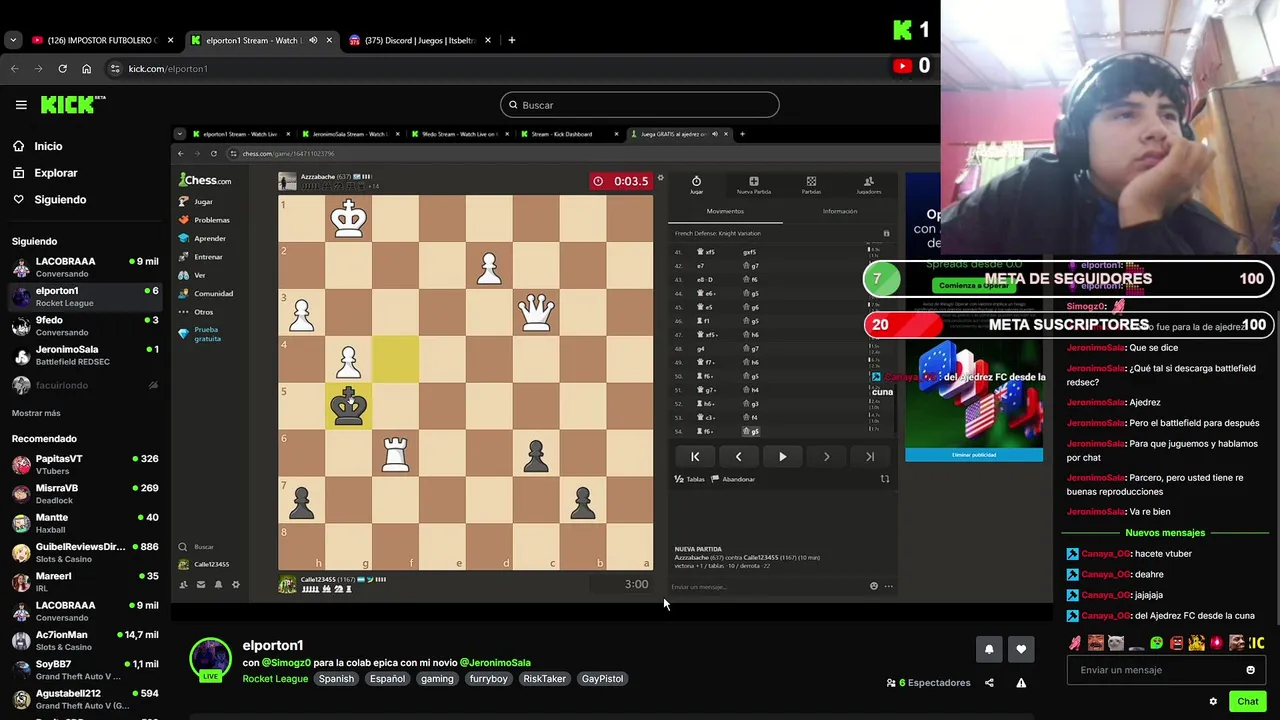Open MisrraVB recommended channel

(x=85, y=494)
